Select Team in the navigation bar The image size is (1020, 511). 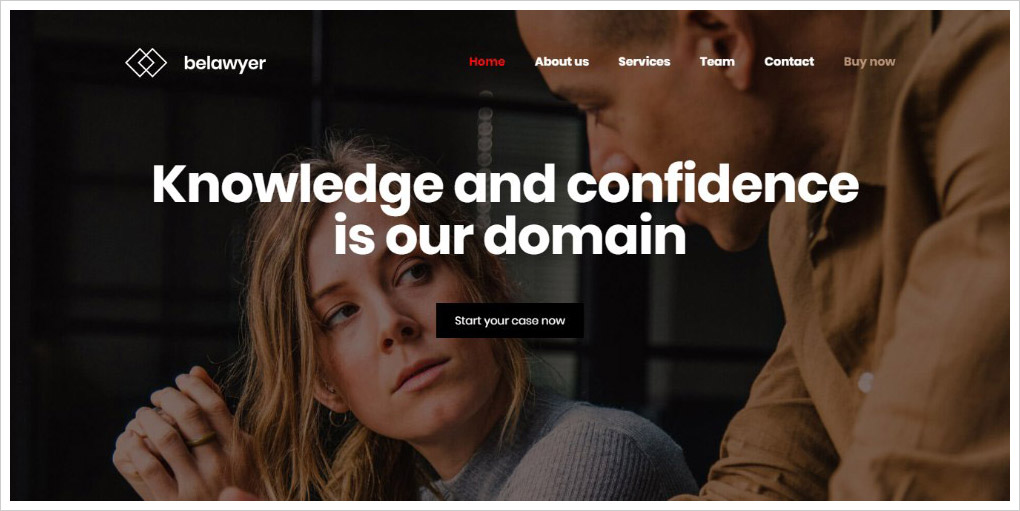(717, 62)
